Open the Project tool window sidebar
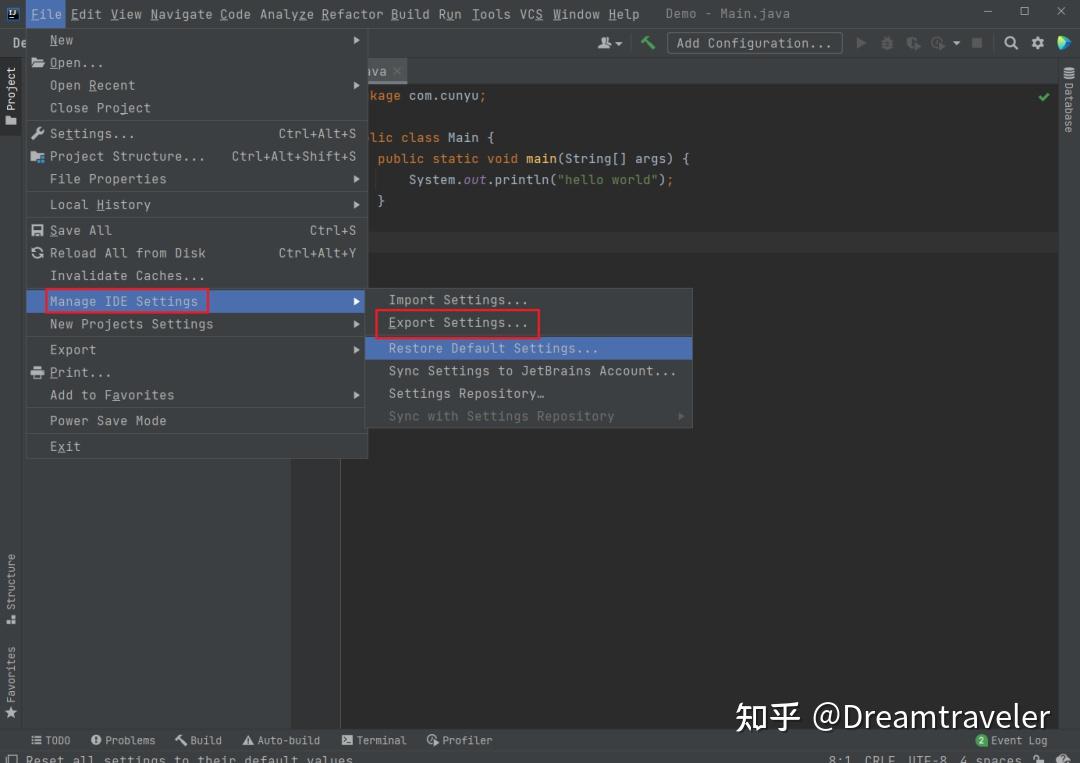The width and height of the screenshot is (1080, 763). (x=10, y=95)
